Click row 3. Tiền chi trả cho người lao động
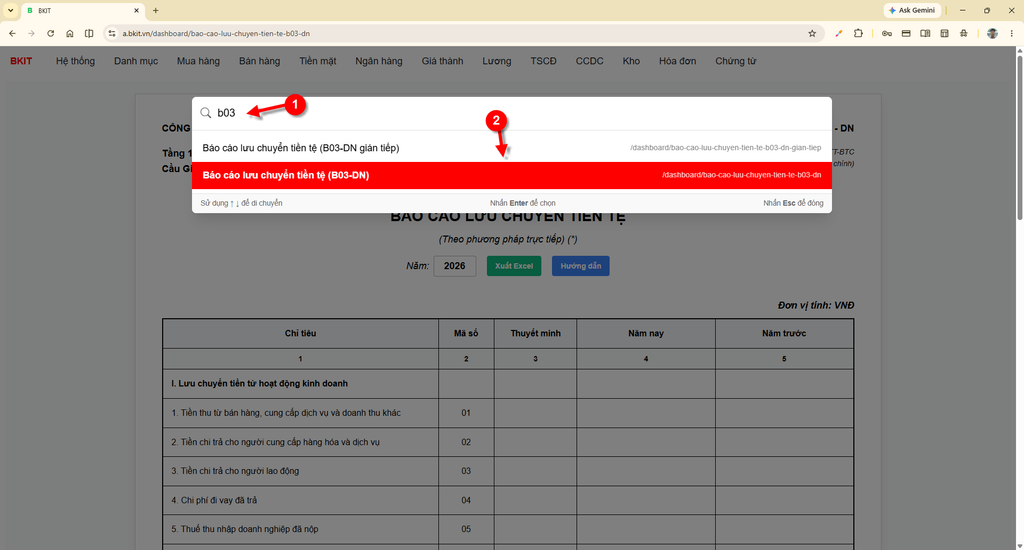 point(508,471)
